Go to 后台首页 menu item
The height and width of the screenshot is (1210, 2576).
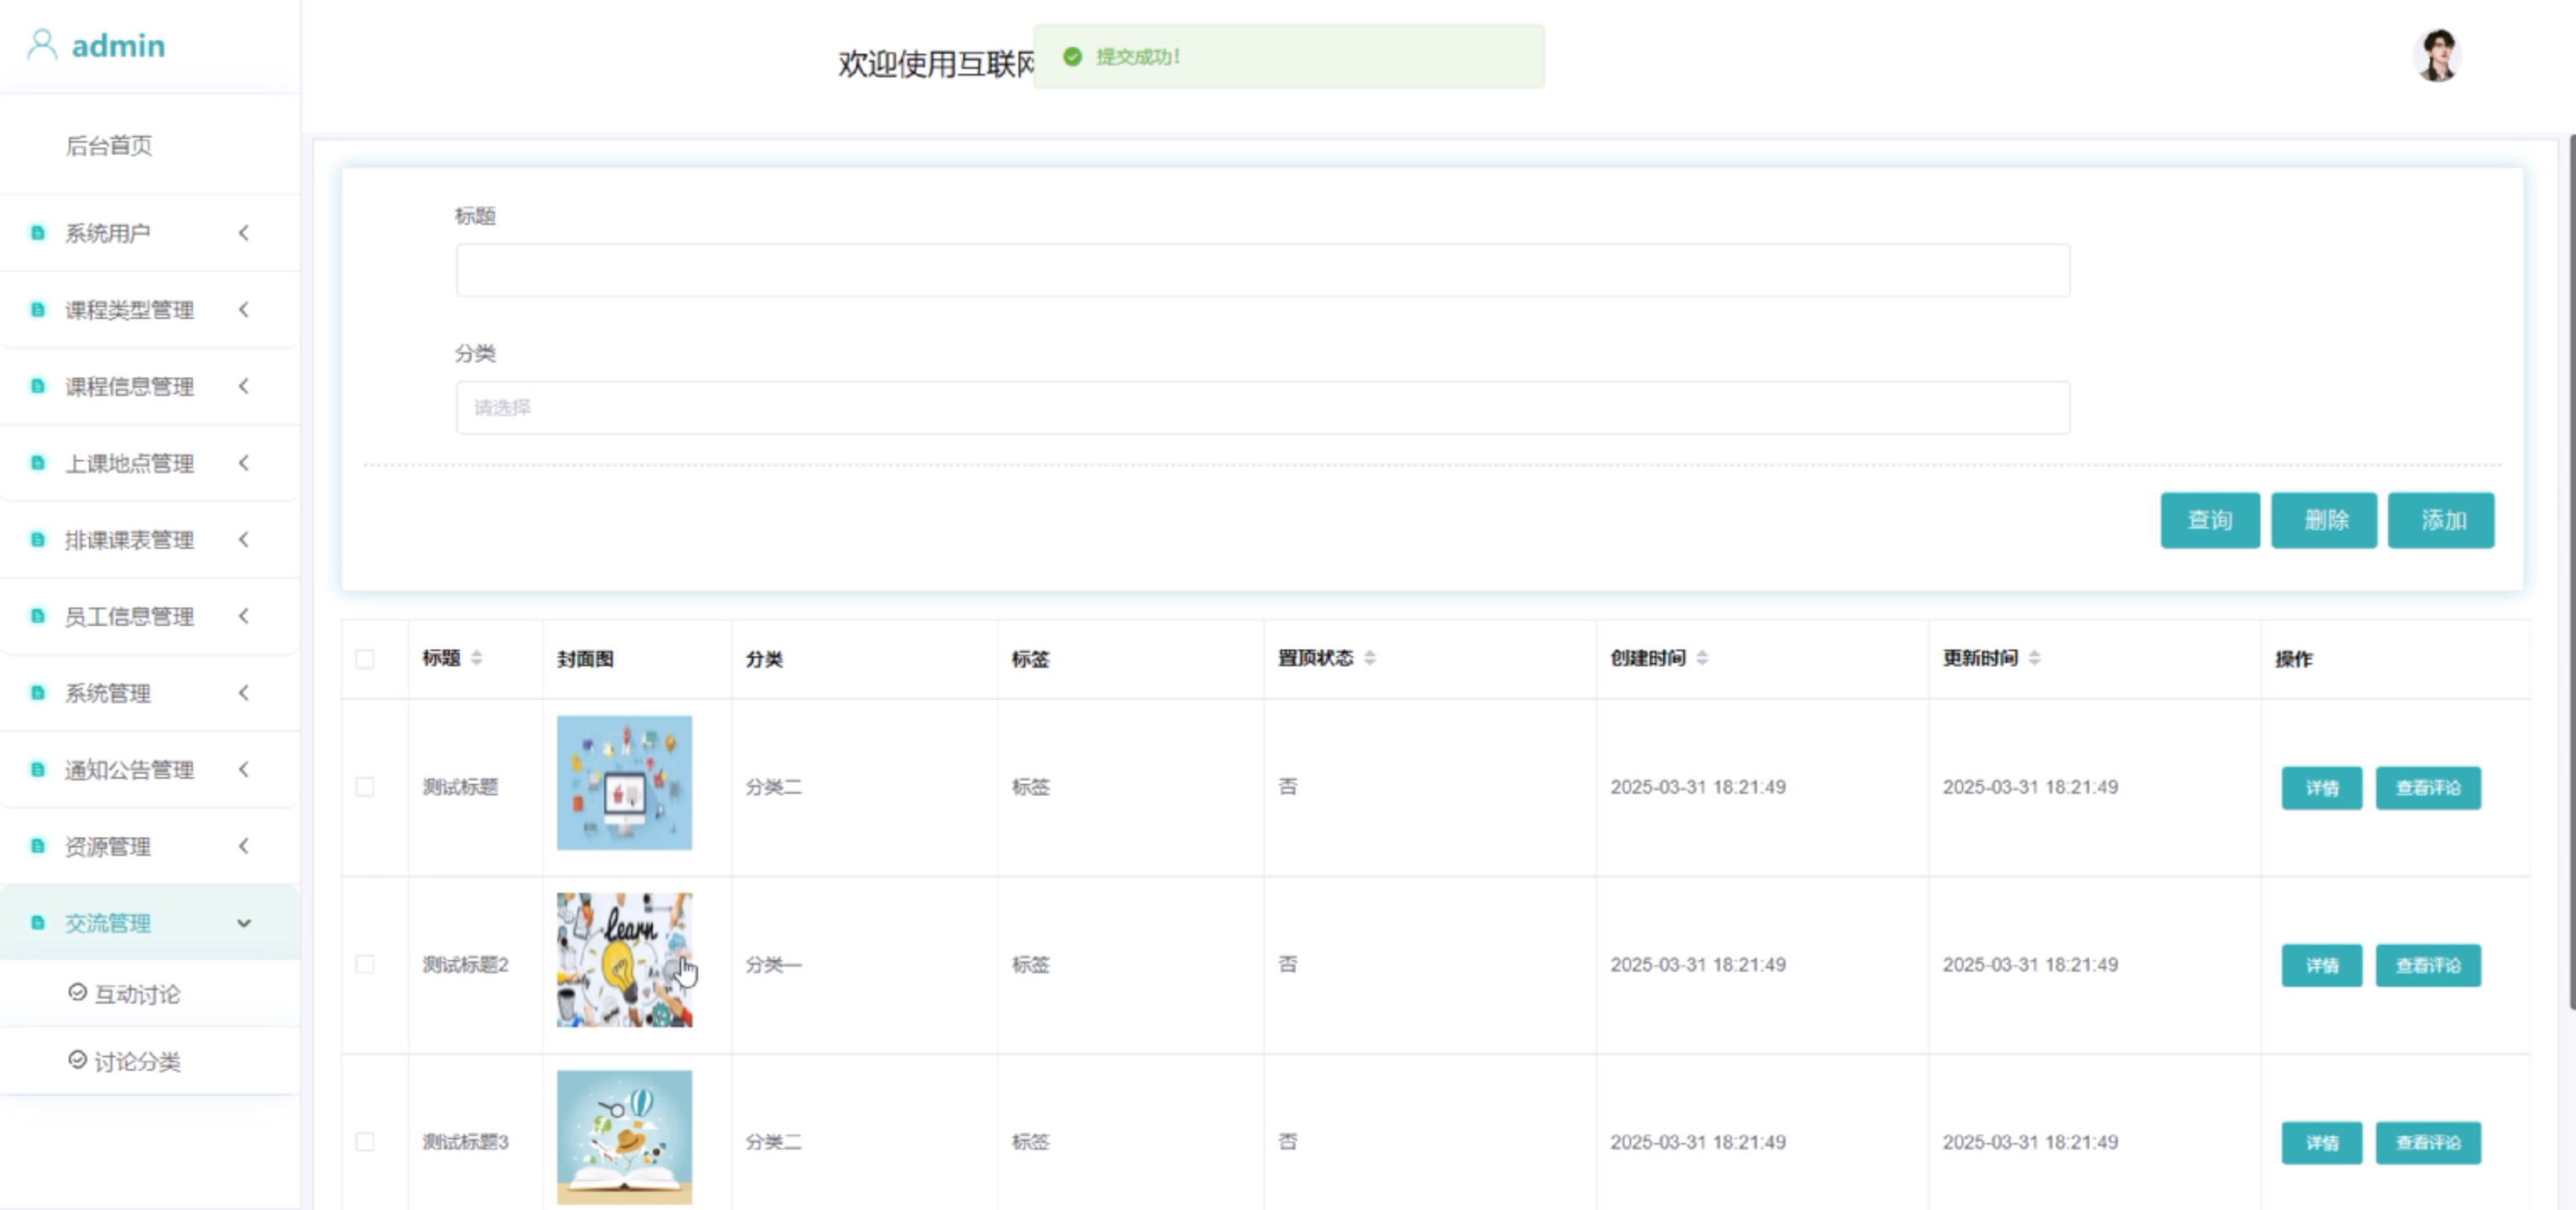(109, 146)
